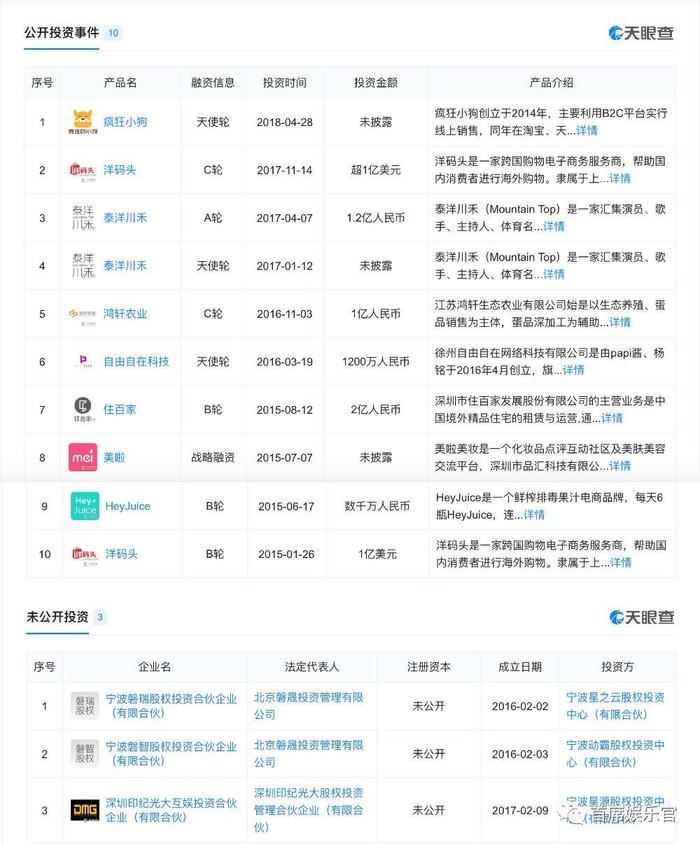Click the 超1亿美元 investment amount
Viewport: 700px width, 845px height.
(x=376, y=170)
